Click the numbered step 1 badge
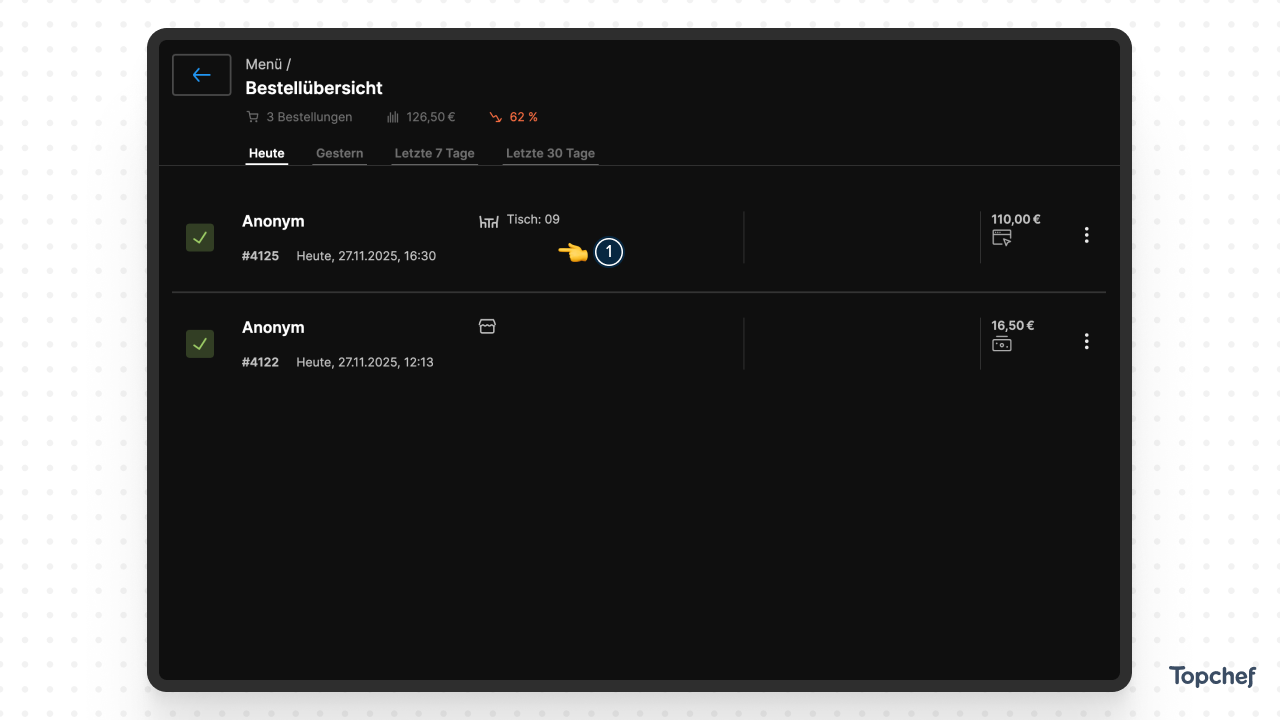 tap(609, 253)
